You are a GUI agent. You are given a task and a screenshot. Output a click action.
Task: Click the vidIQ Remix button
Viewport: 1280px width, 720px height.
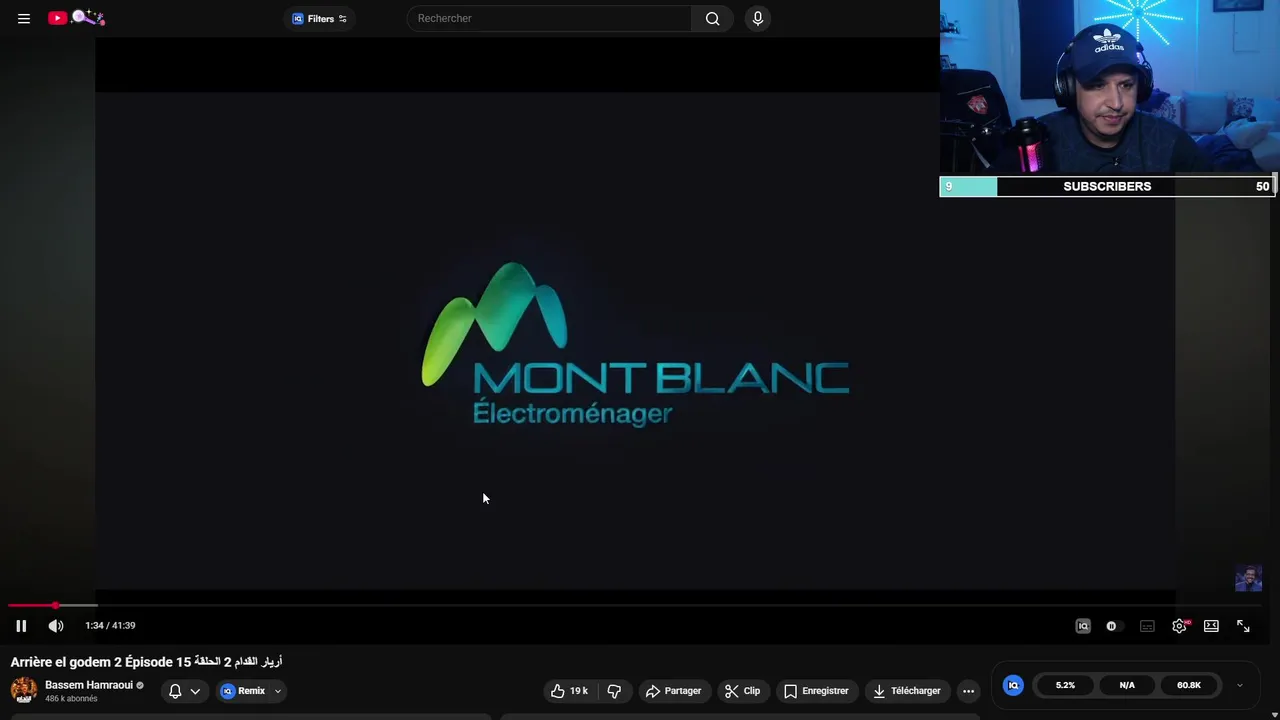coord(242,691)
